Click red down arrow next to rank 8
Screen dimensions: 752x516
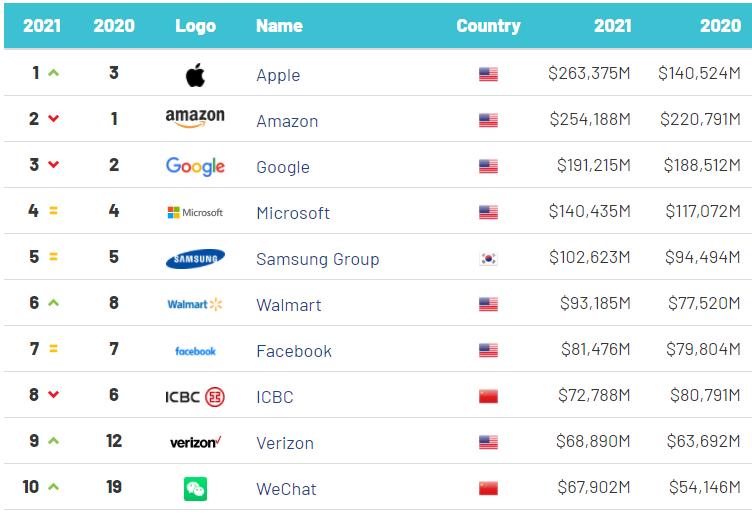point(54,395)
